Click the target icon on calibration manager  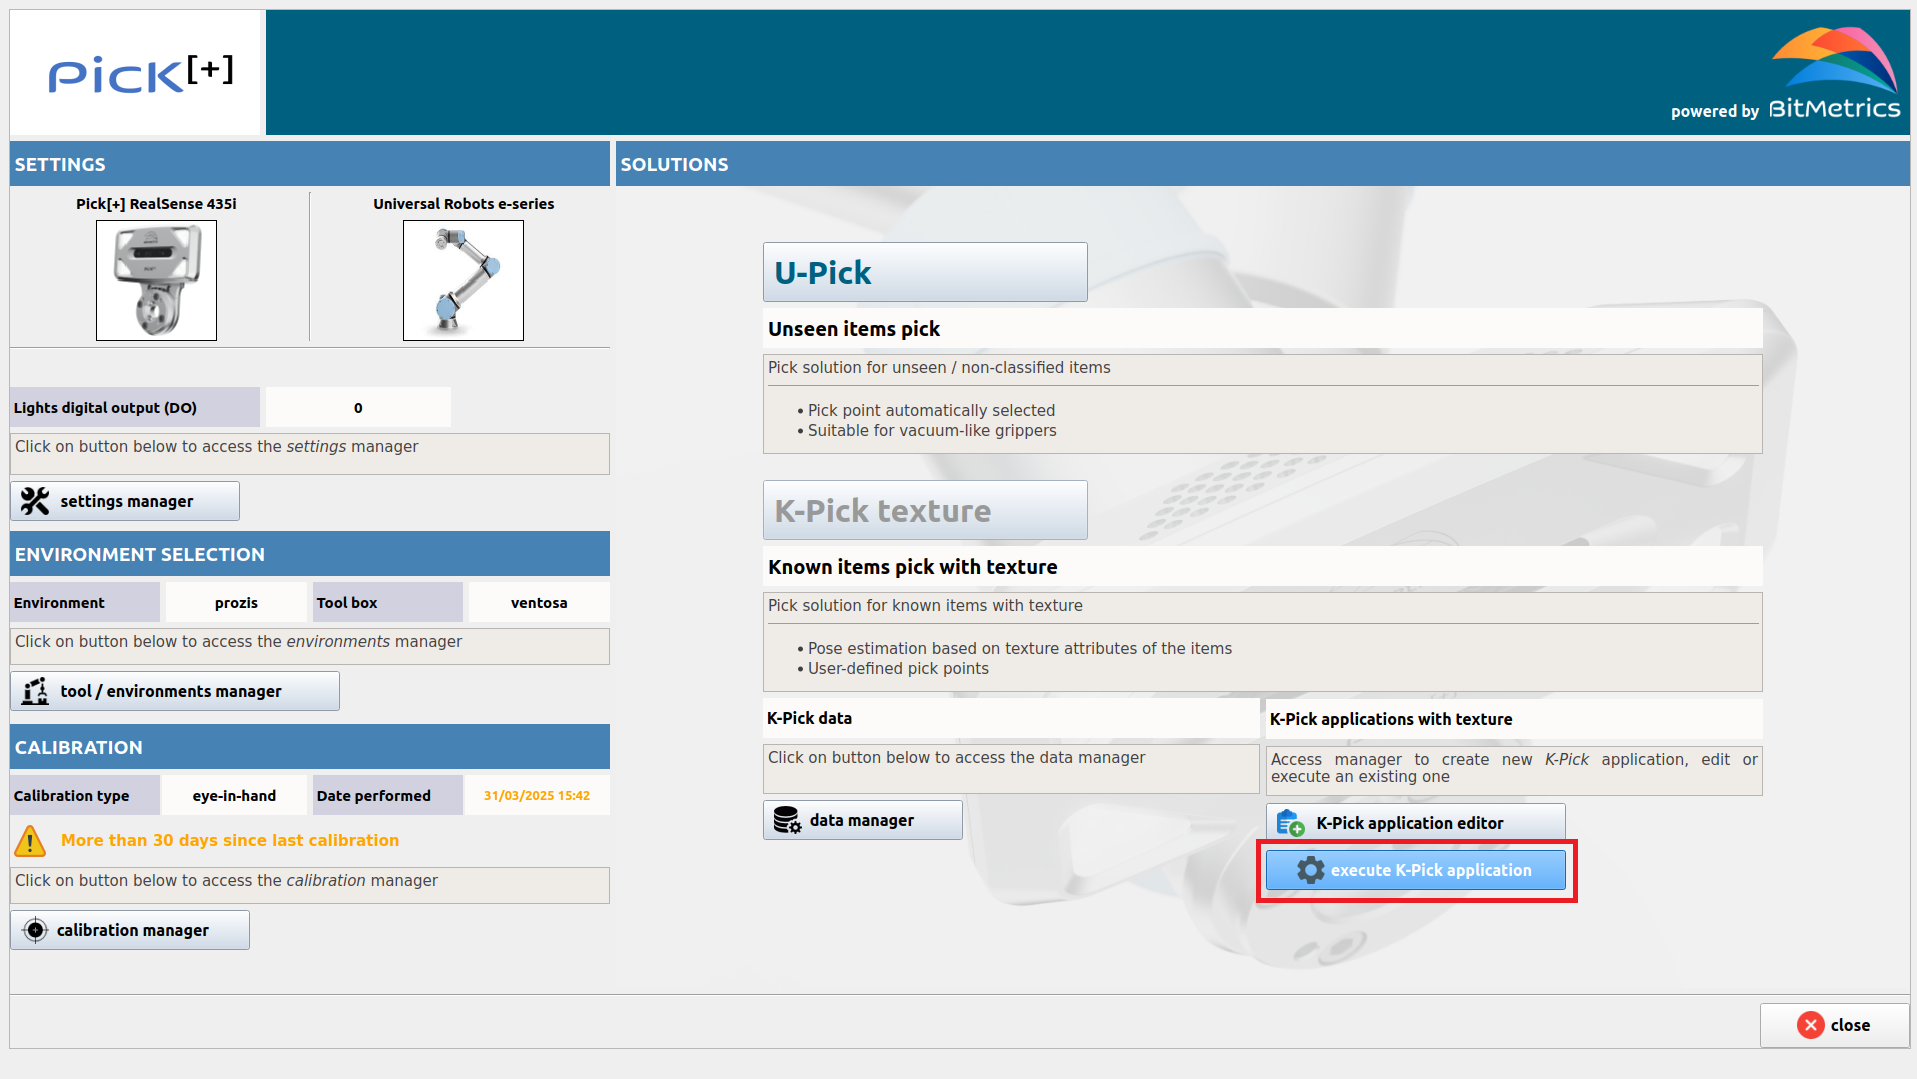click(35, 930)
